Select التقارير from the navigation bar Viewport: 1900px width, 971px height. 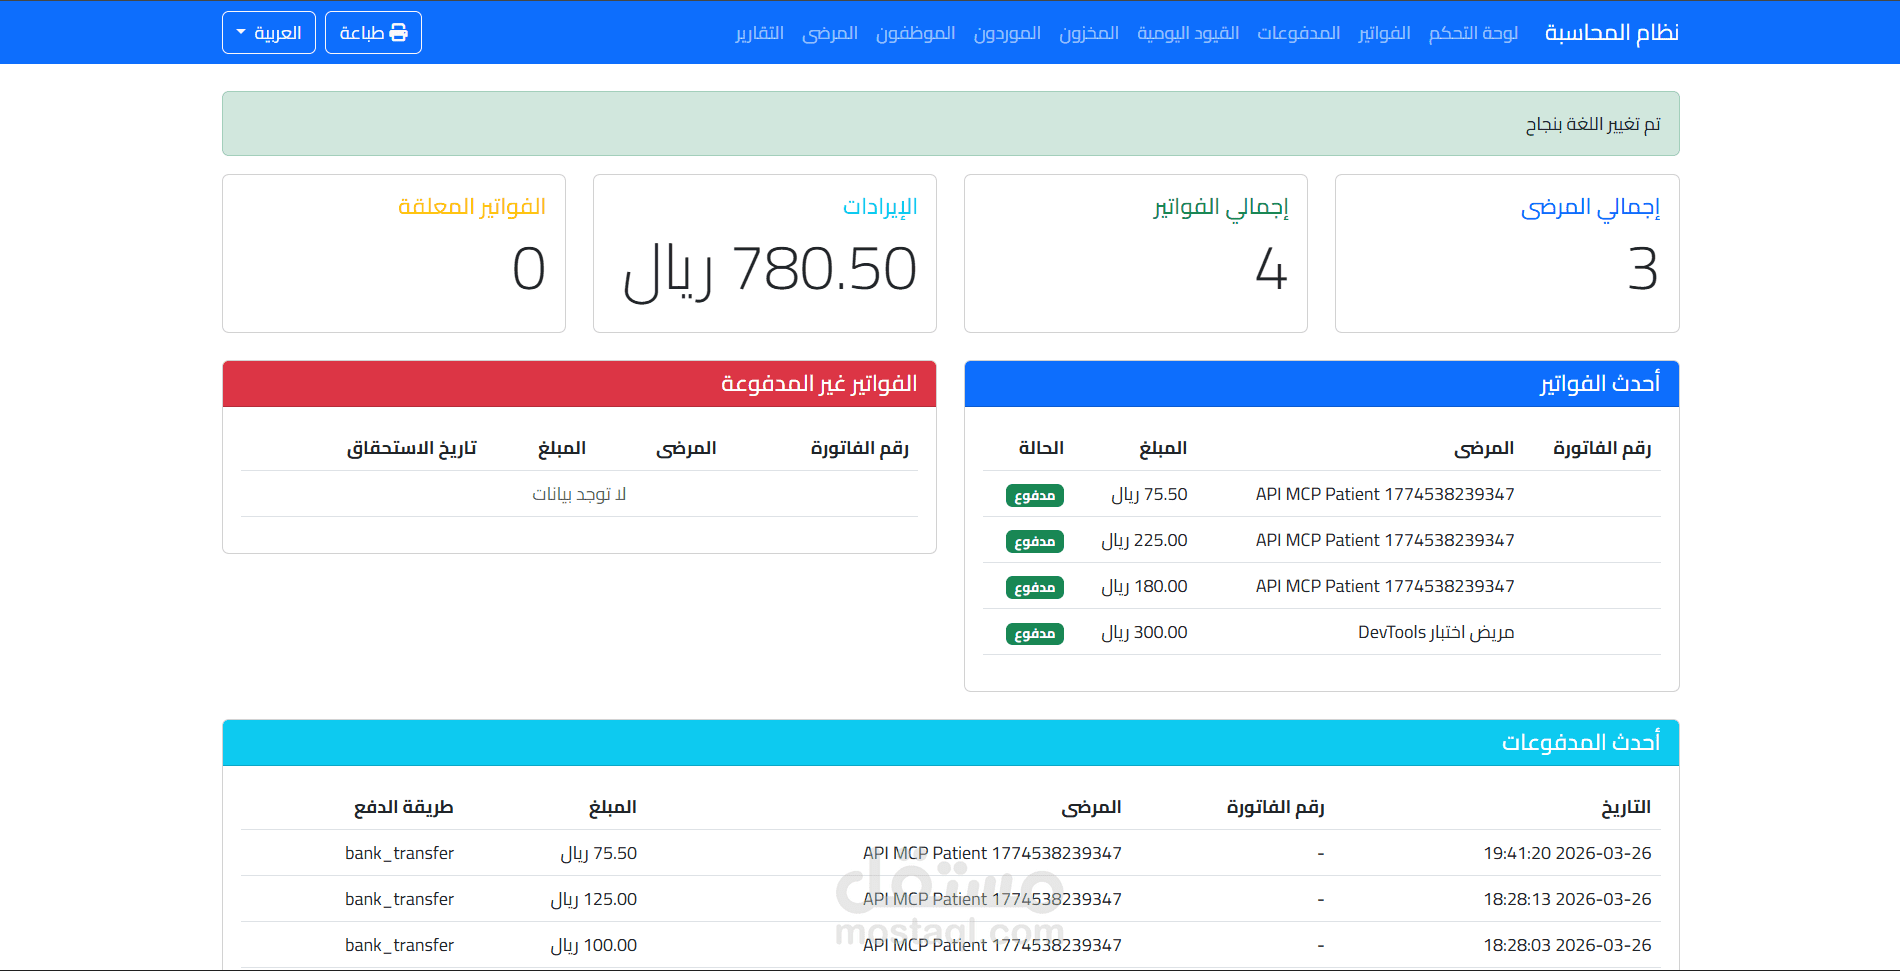[759, 32]
